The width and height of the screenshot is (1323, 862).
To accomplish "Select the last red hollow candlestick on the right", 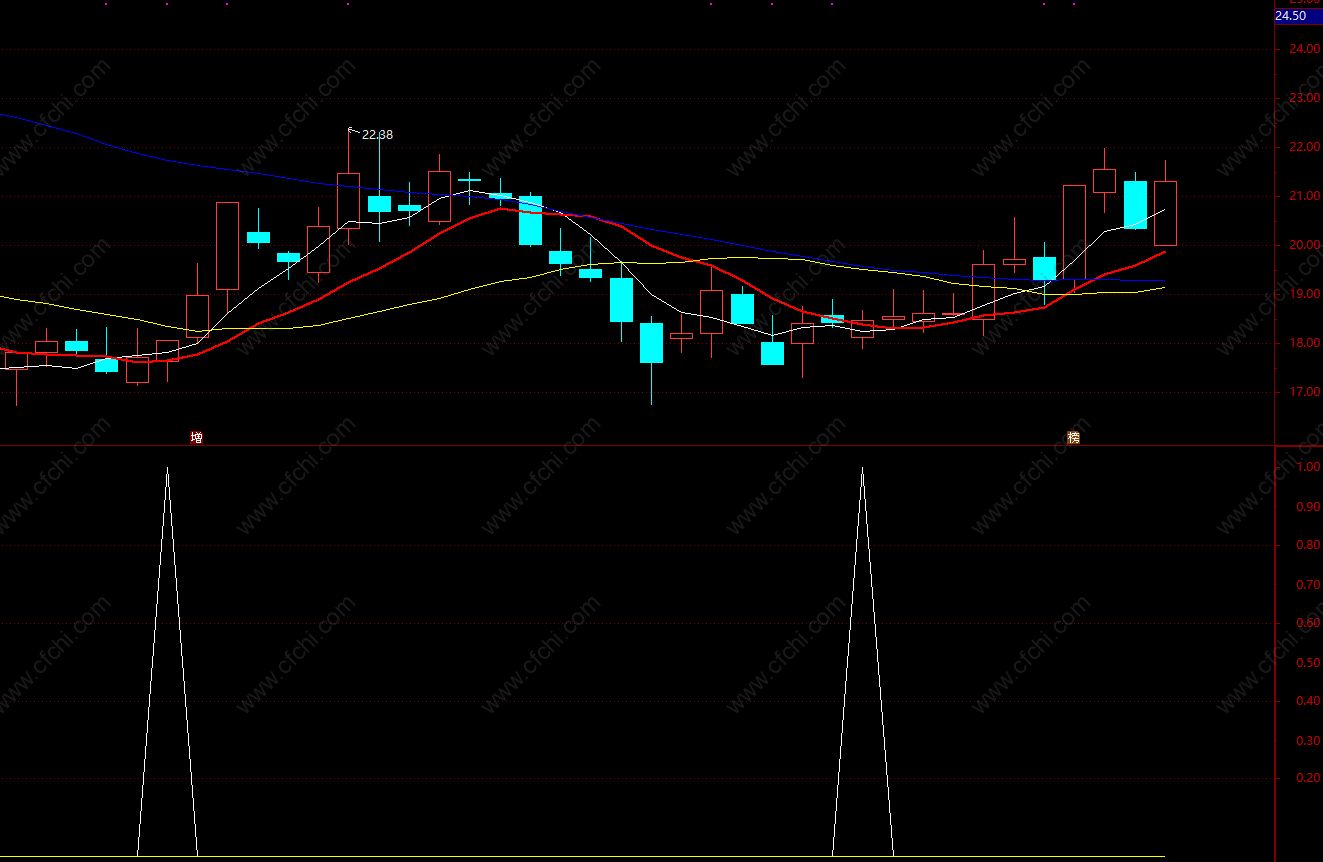I will click(1165, 213).
